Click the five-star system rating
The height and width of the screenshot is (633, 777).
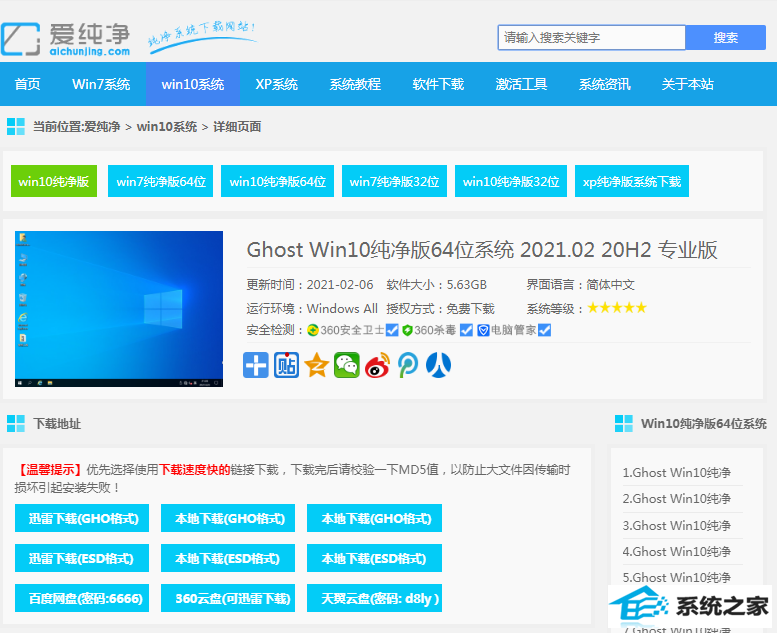coord(617,308)
